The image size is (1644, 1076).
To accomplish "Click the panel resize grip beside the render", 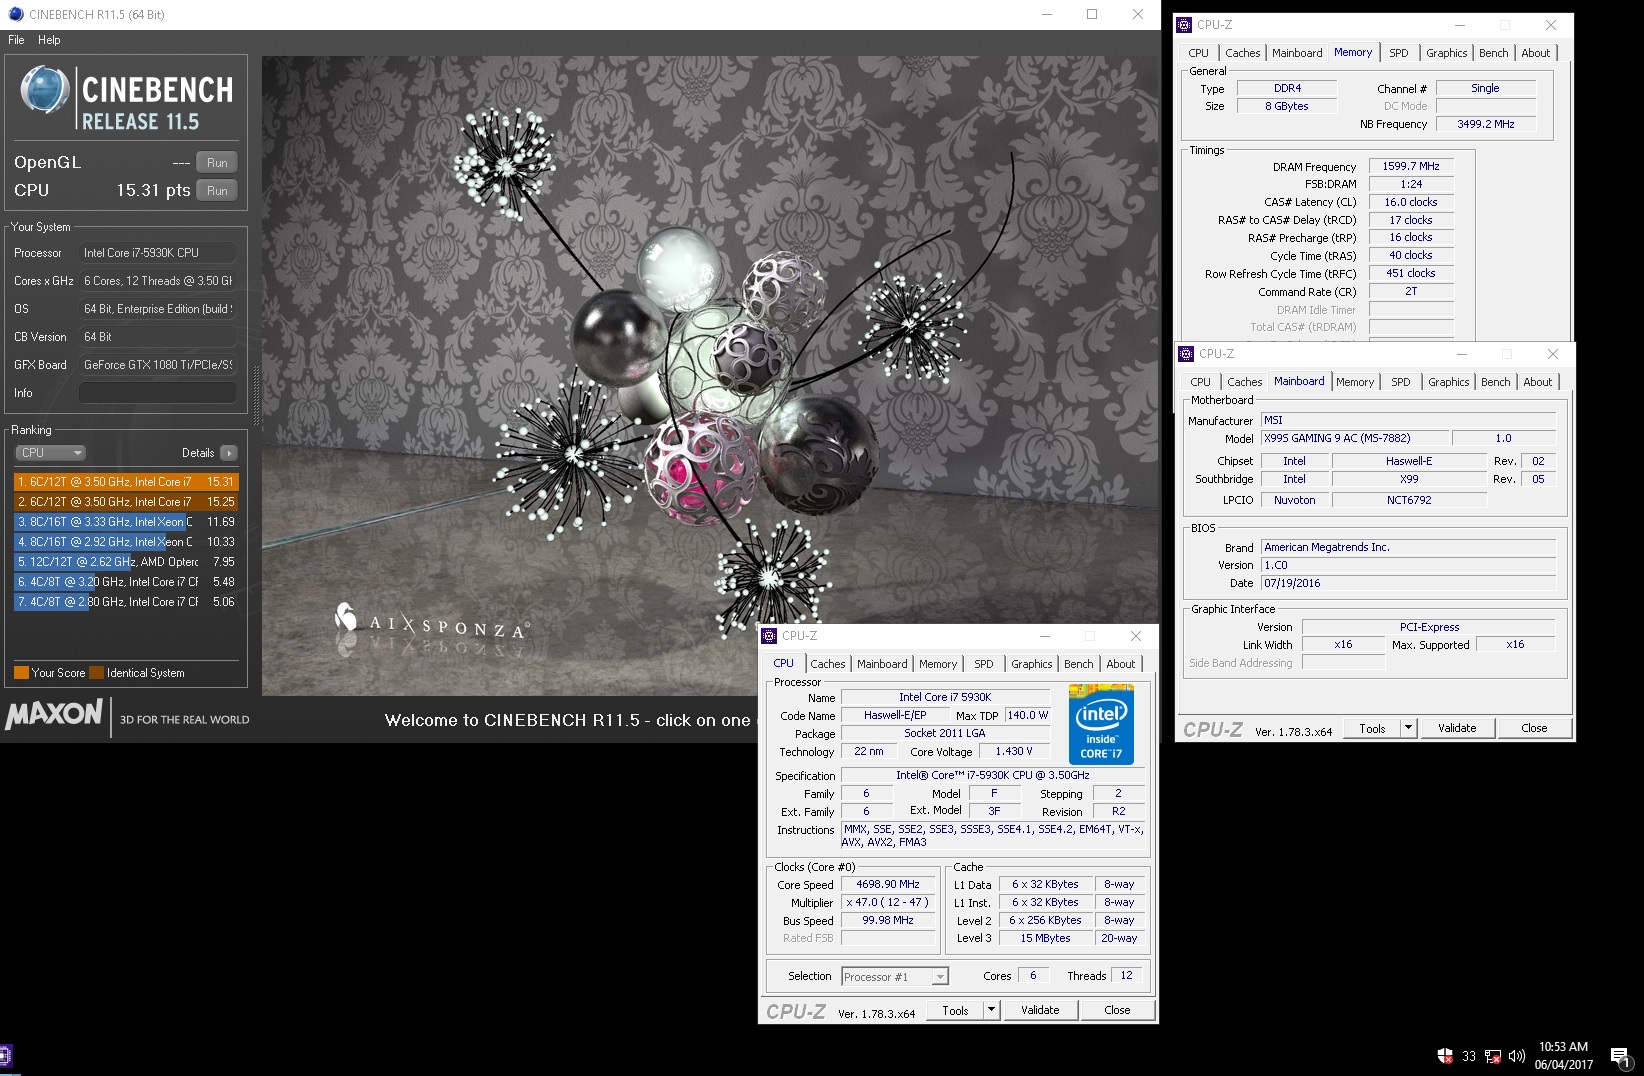I will [255, 395].
